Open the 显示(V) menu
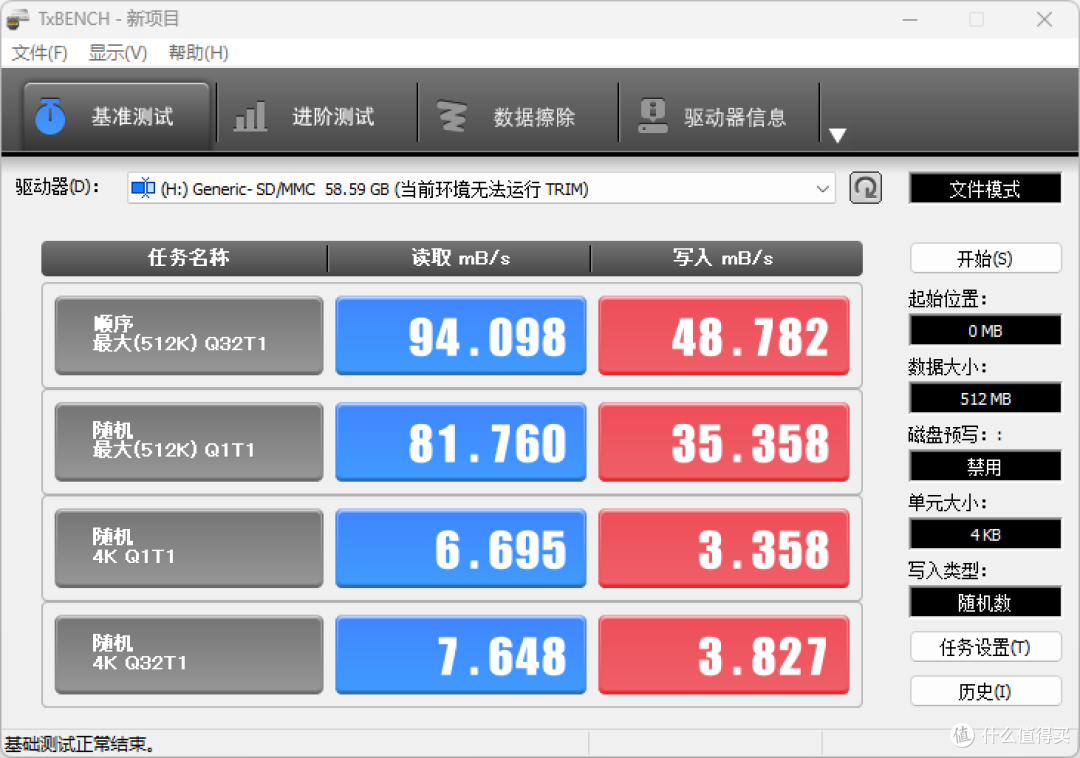Screen dimensions: 1080x758 coord(118,53)
